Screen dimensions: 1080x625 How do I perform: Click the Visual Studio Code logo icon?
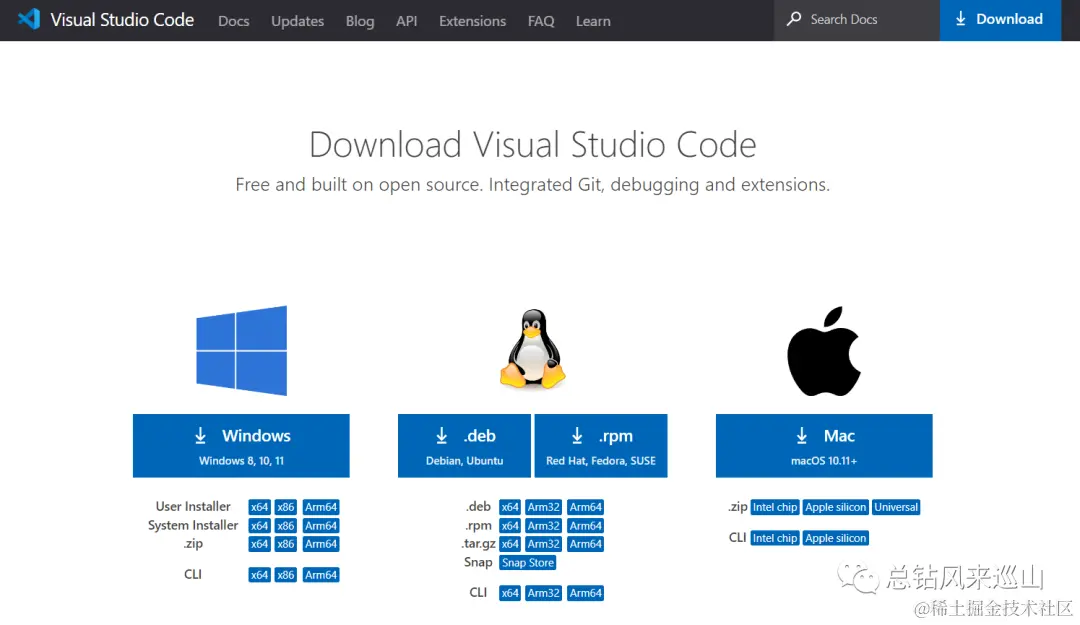(x=29, y=19)
